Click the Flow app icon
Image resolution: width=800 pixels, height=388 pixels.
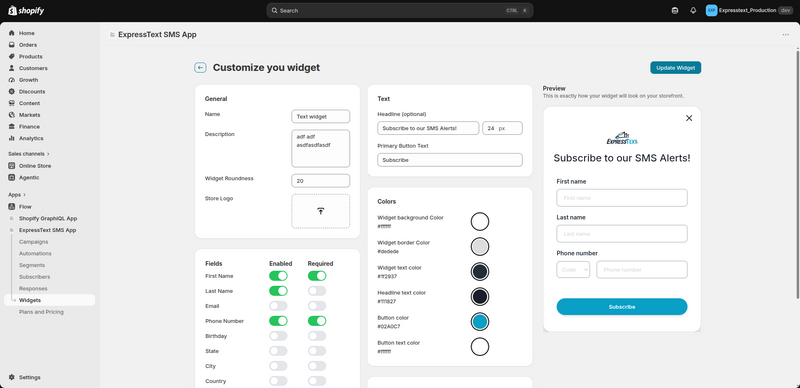tap(12, 207)
